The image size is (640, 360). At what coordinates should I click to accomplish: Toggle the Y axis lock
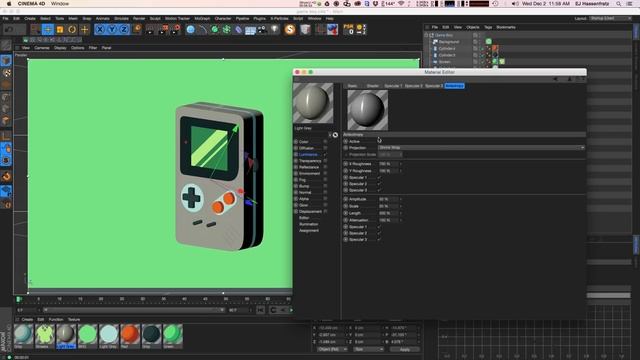112,29
